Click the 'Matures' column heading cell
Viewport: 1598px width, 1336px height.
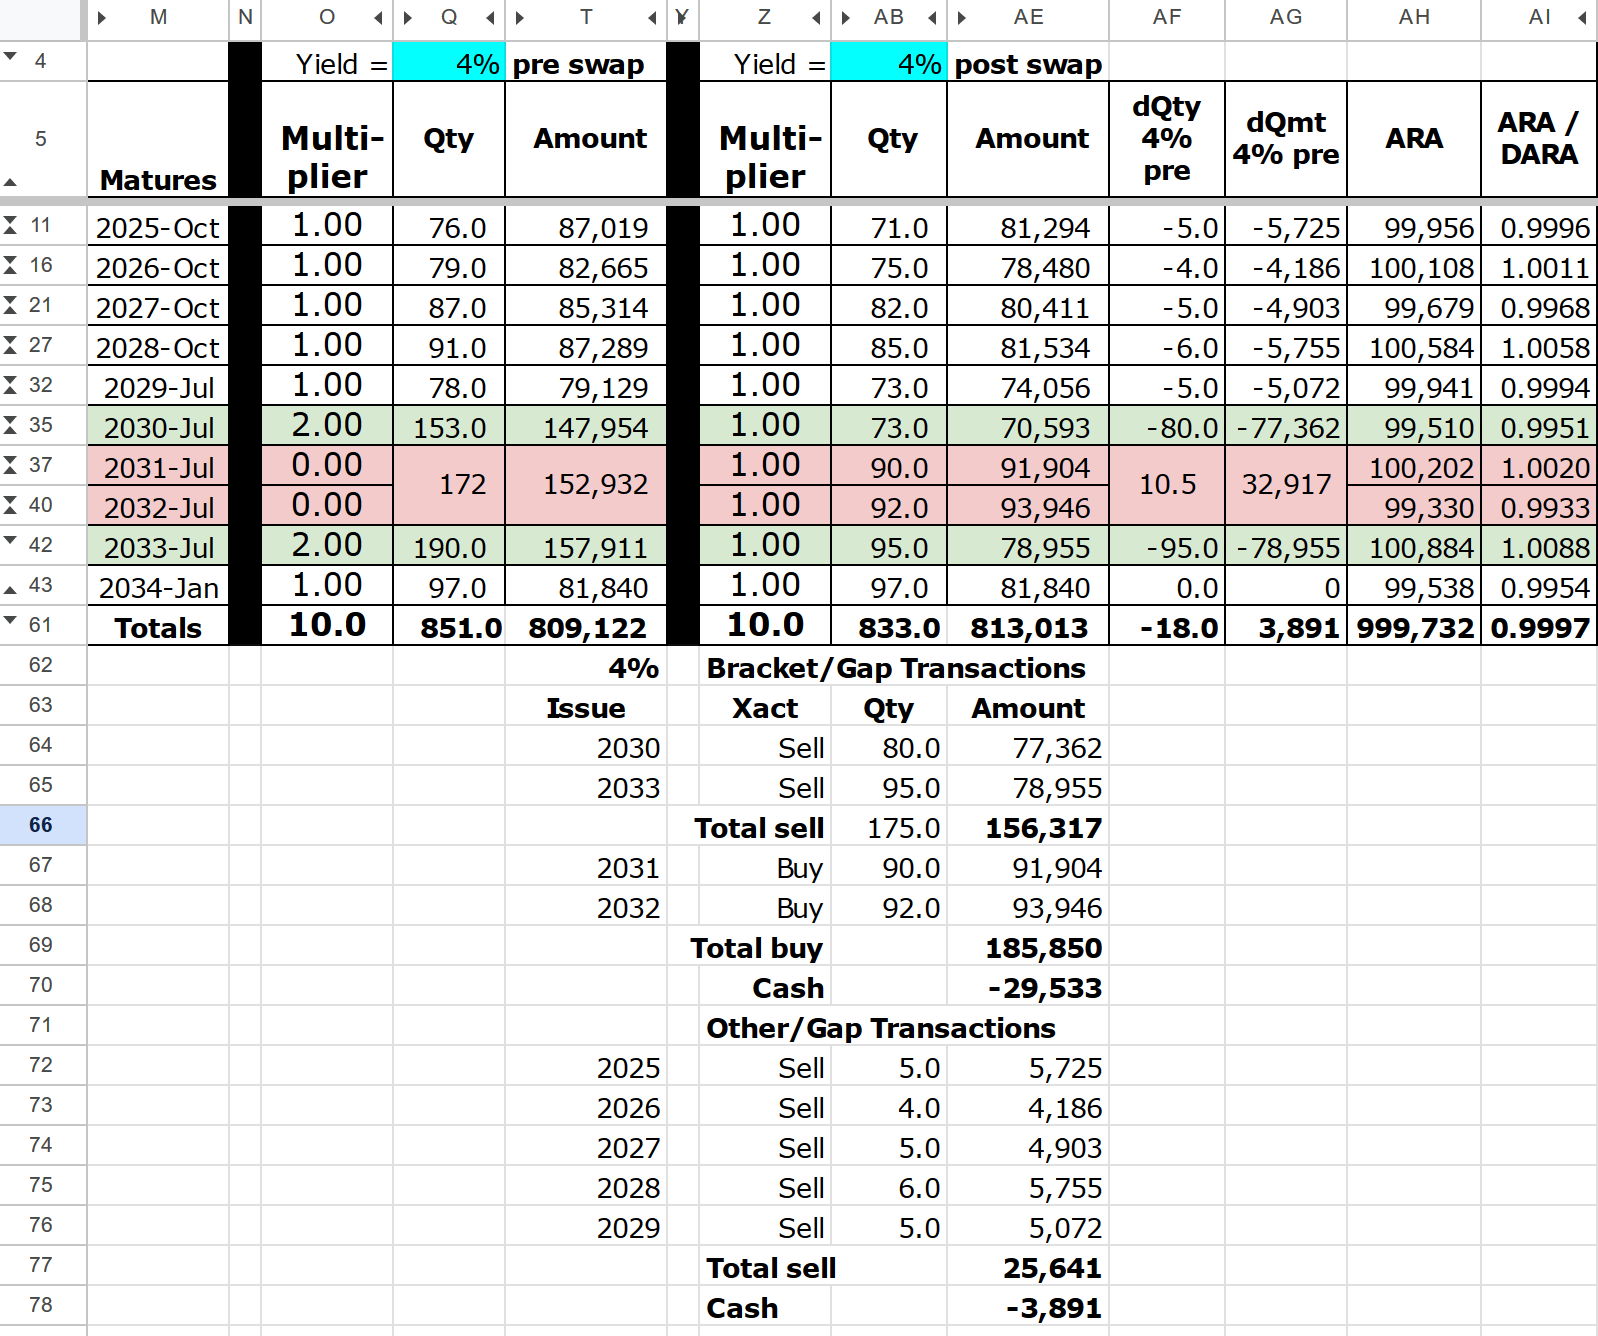pos(159,139)
